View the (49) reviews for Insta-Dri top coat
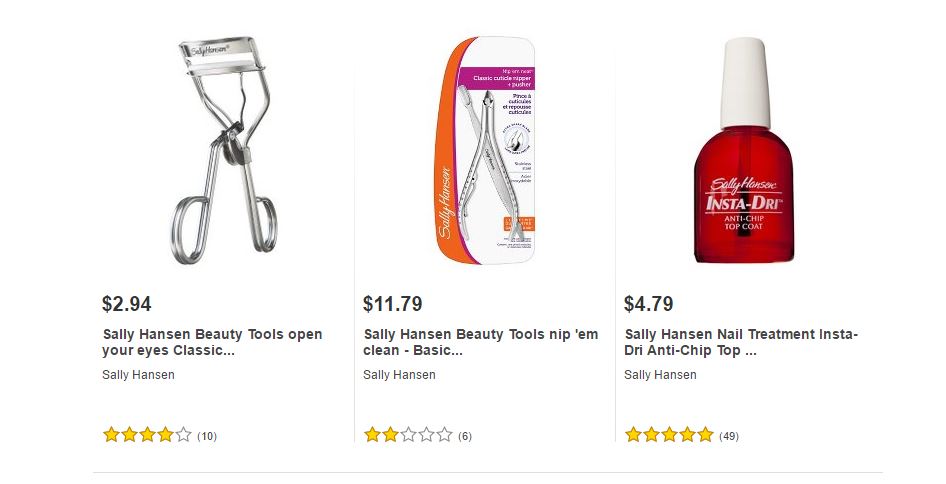Image resolution: width=946 pixels, height=484 pixels. (729, 436)
